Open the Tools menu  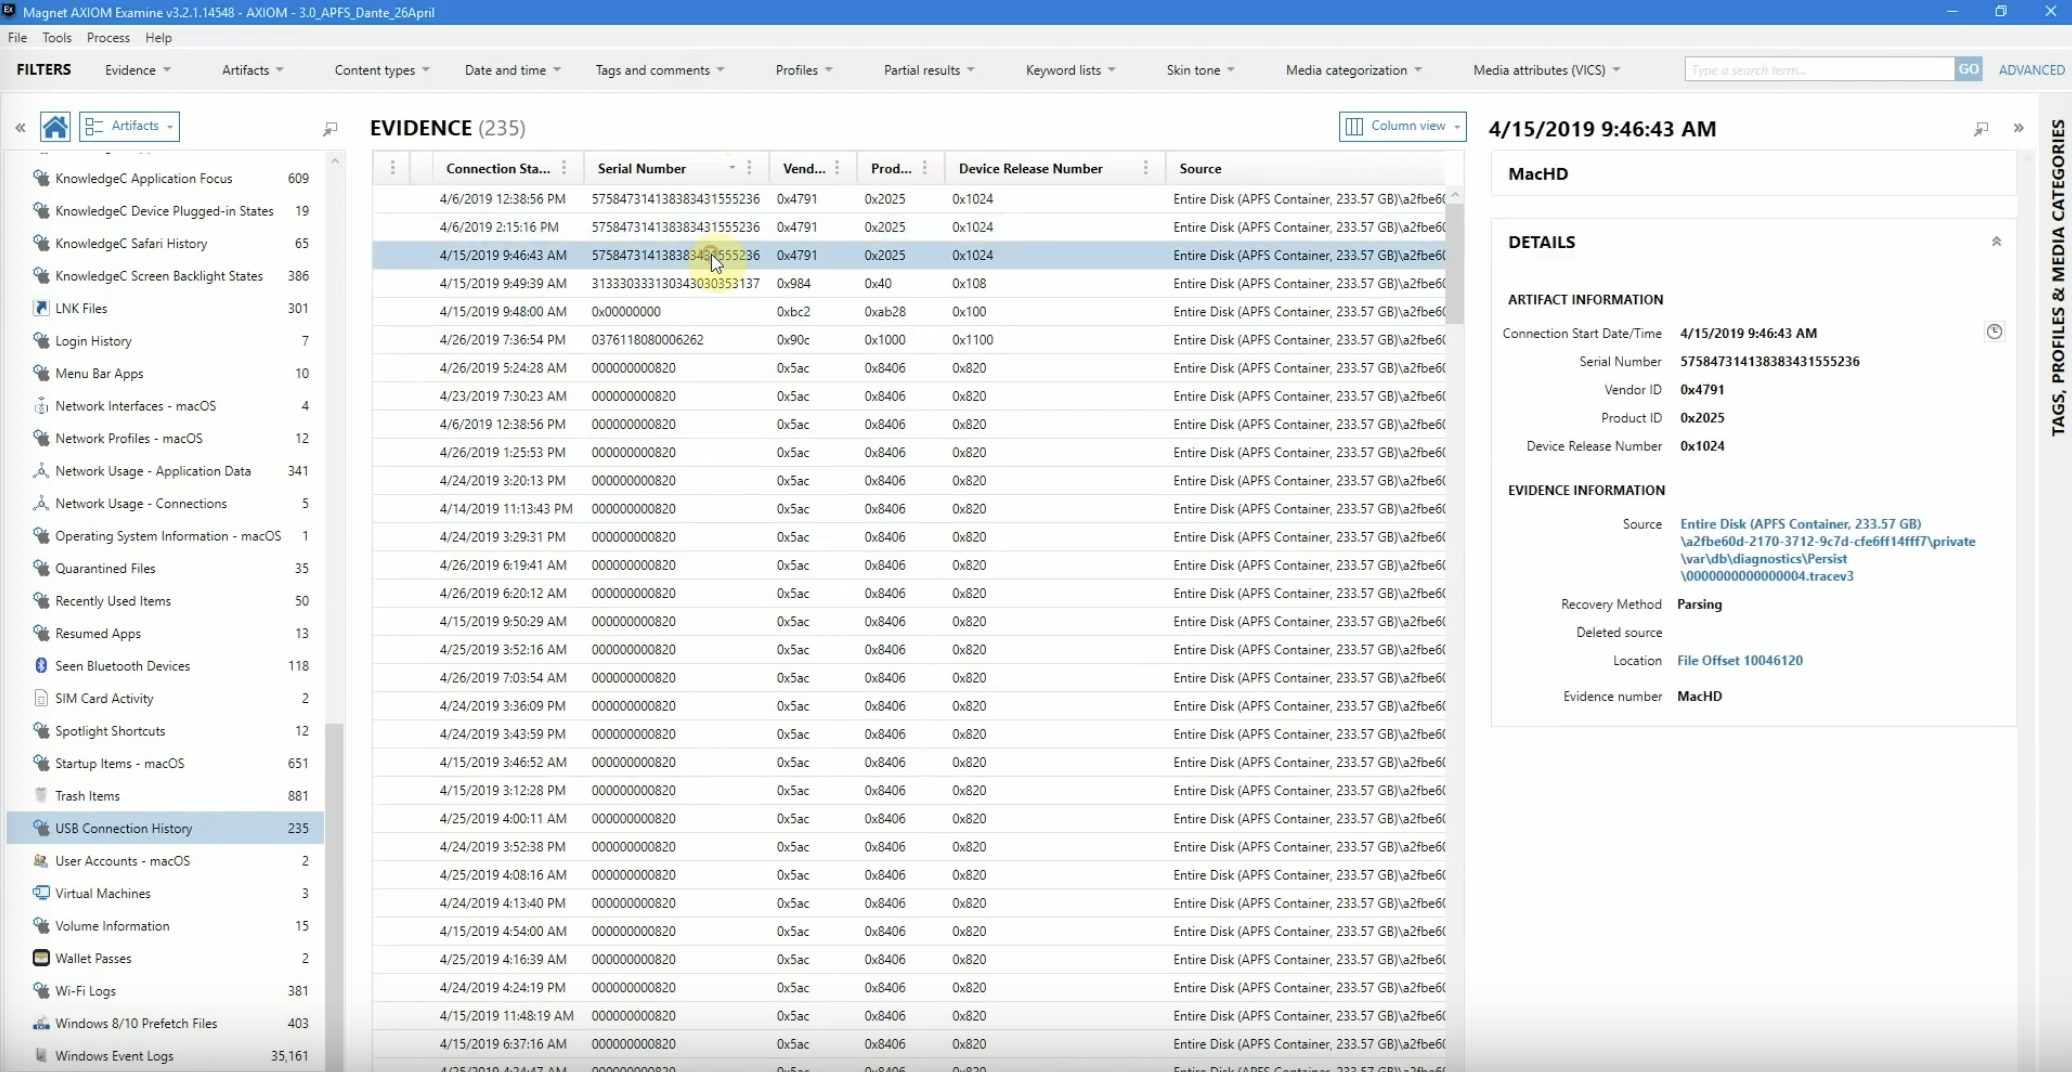tap(57, 37)
